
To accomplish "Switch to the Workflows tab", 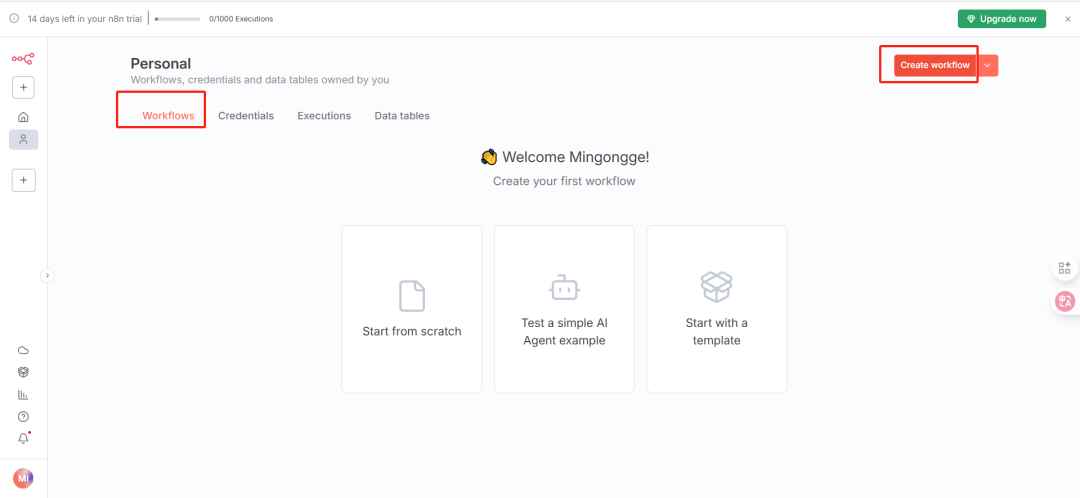I will click(168, 116).
